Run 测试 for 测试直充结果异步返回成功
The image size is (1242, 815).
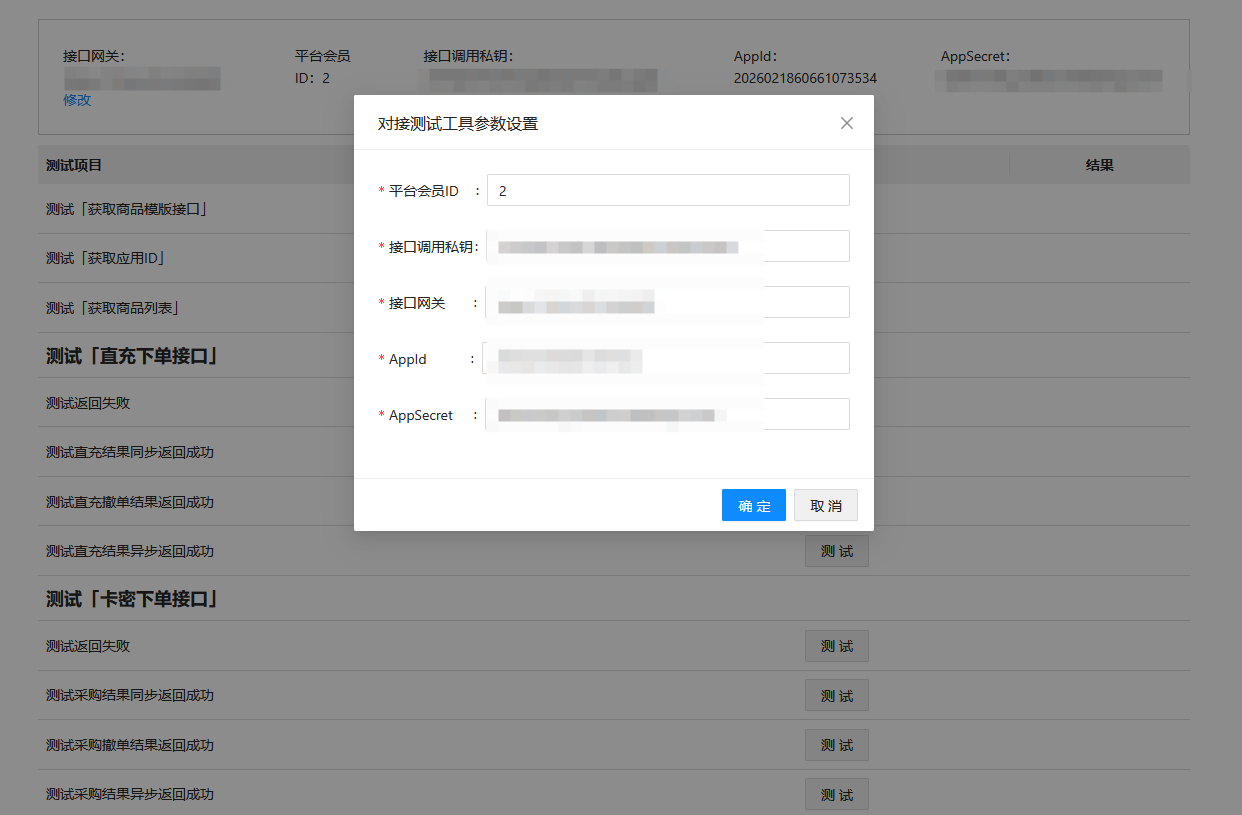point(836,551)
